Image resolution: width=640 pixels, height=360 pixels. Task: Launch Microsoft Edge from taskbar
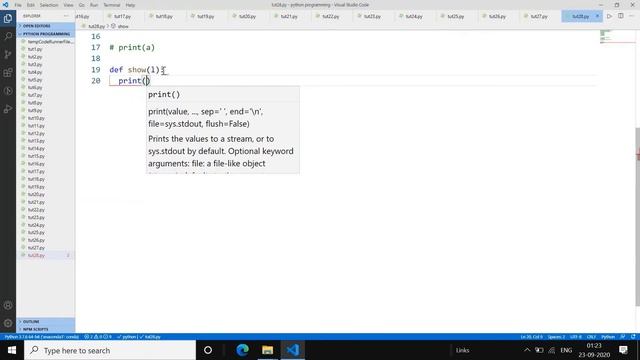pos(242,350)
